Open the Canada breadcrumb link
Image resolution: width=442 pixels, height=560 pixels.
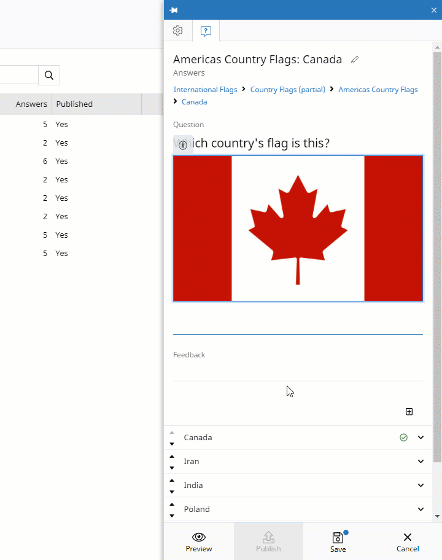[x=194, y=102]
